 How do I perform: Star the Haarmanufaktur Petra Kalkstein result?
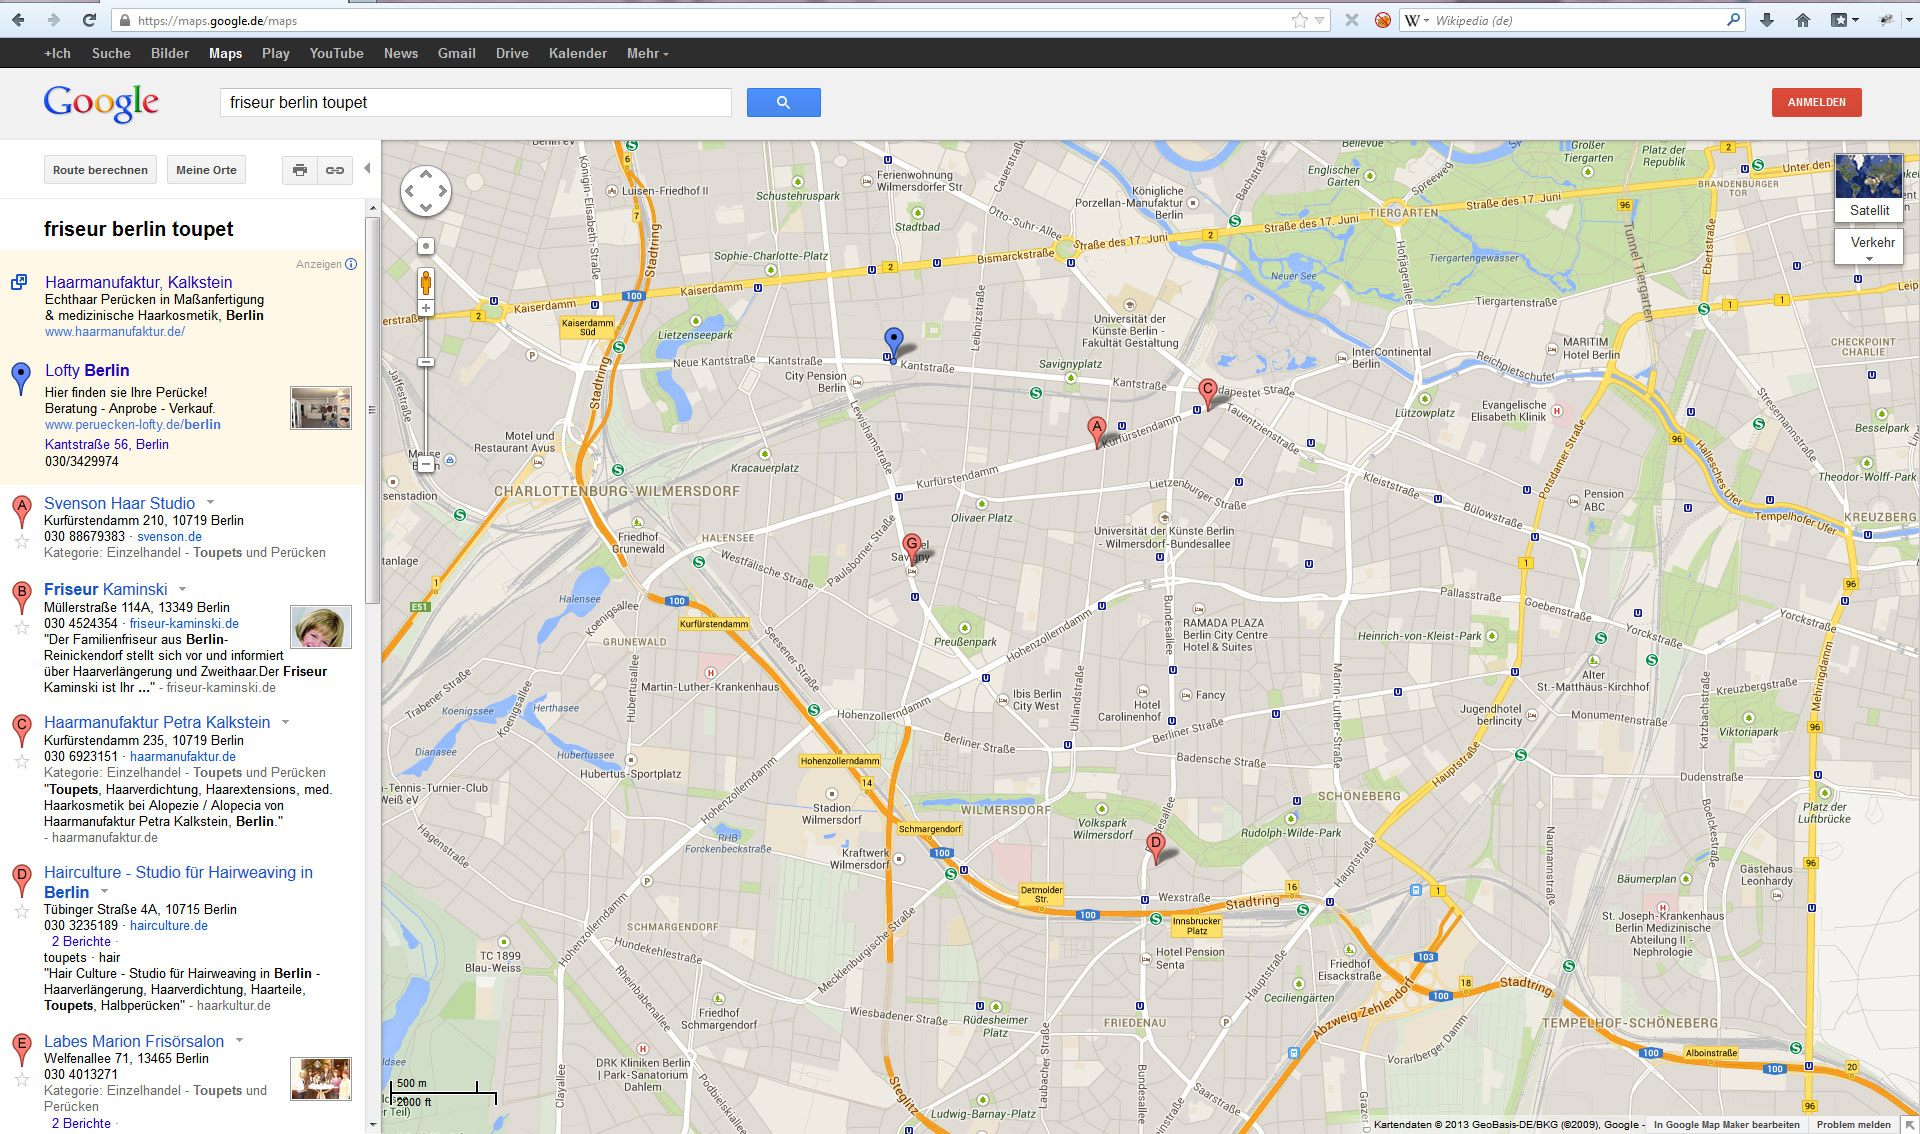pyautogui.click(x=21, y=761)
